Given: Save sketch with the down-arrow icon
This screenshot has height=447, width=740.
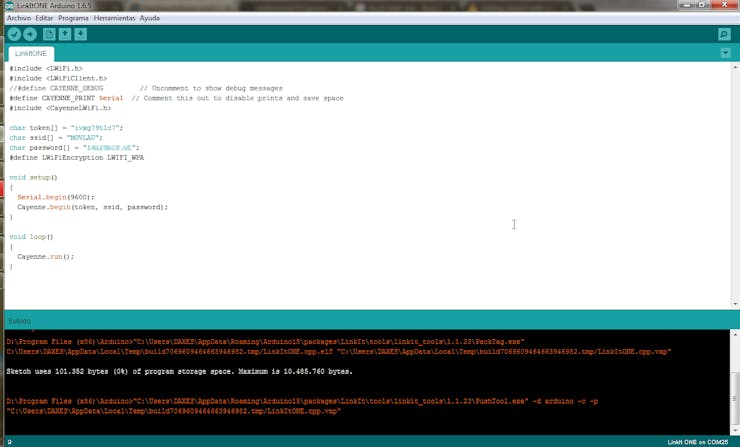Looking at the screenshot, I should [x=81, y=34].
